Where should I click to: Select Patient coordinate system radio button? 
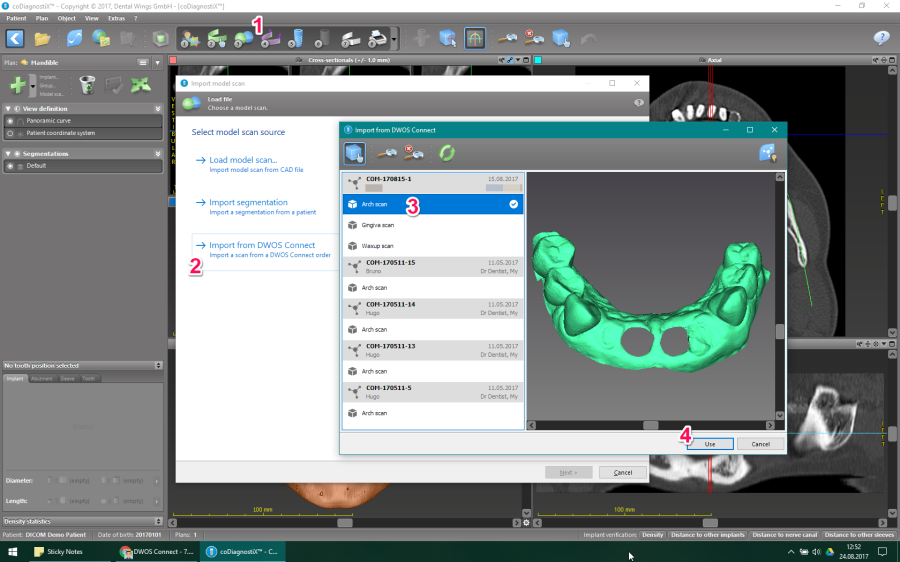click(10, 132)
